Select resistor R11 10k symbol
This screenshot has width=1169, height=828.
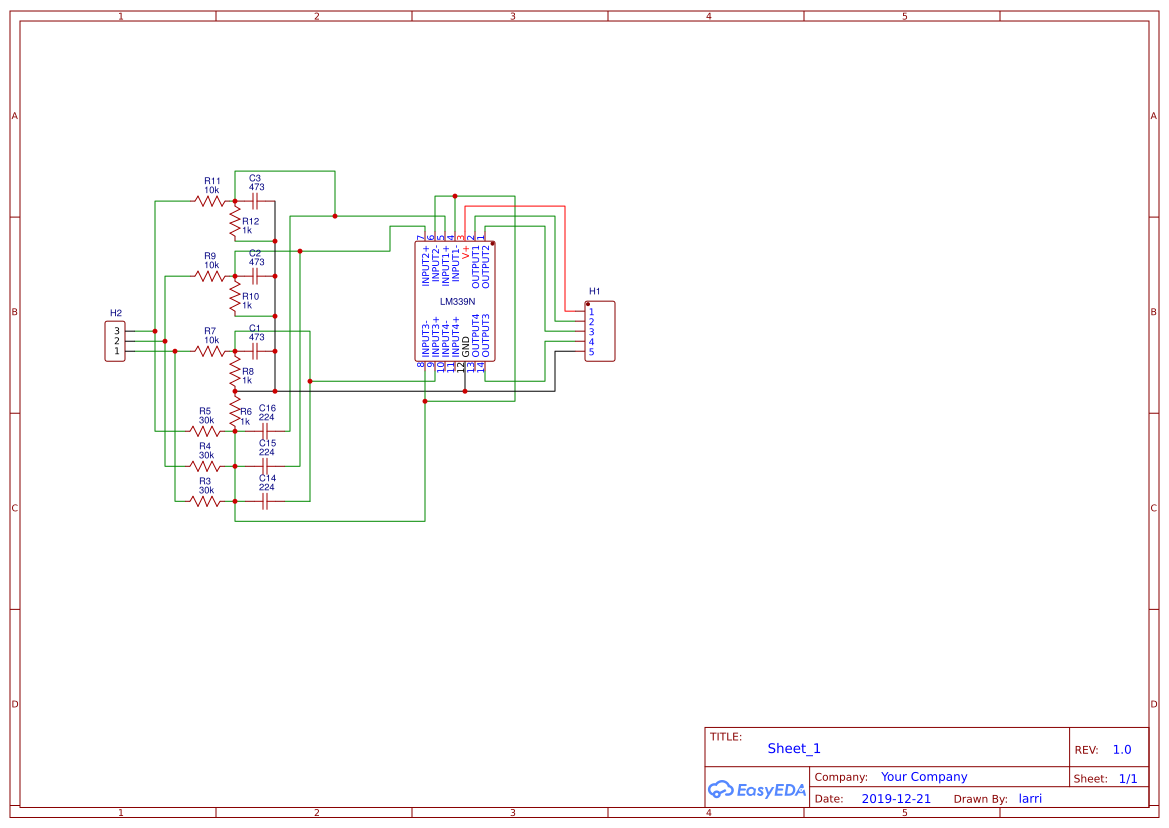click(209, 201)
